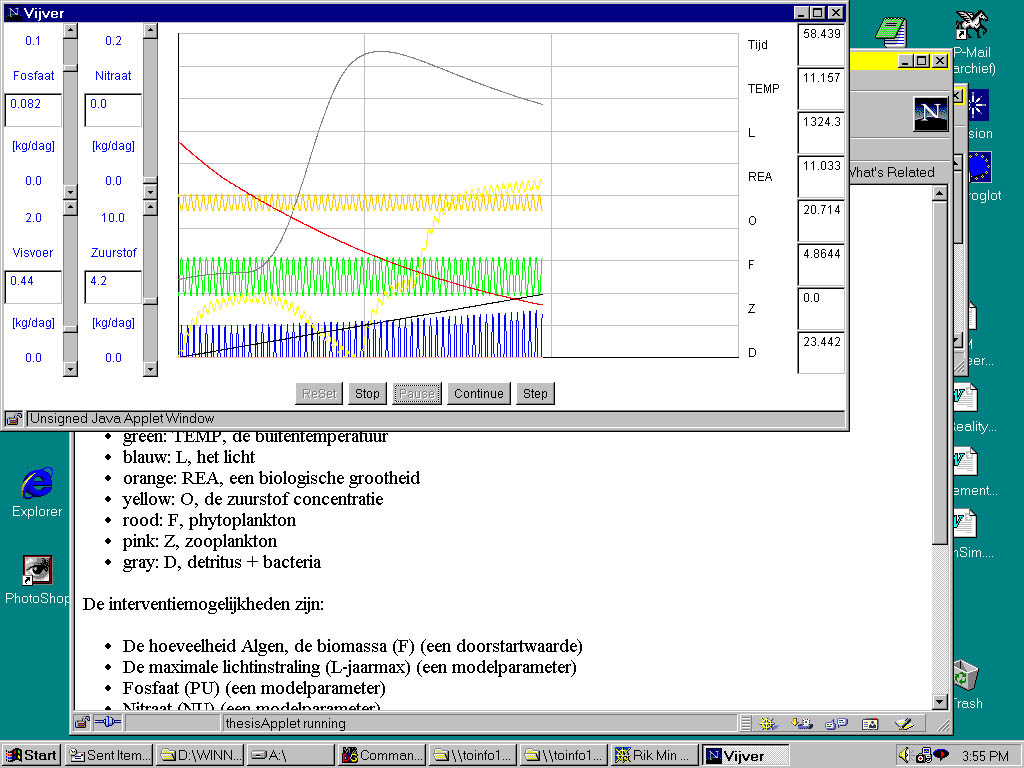This screenshot has width=1024, height=768.
Task: Switch to A:\ taskbar window
Action: (291, 756)
